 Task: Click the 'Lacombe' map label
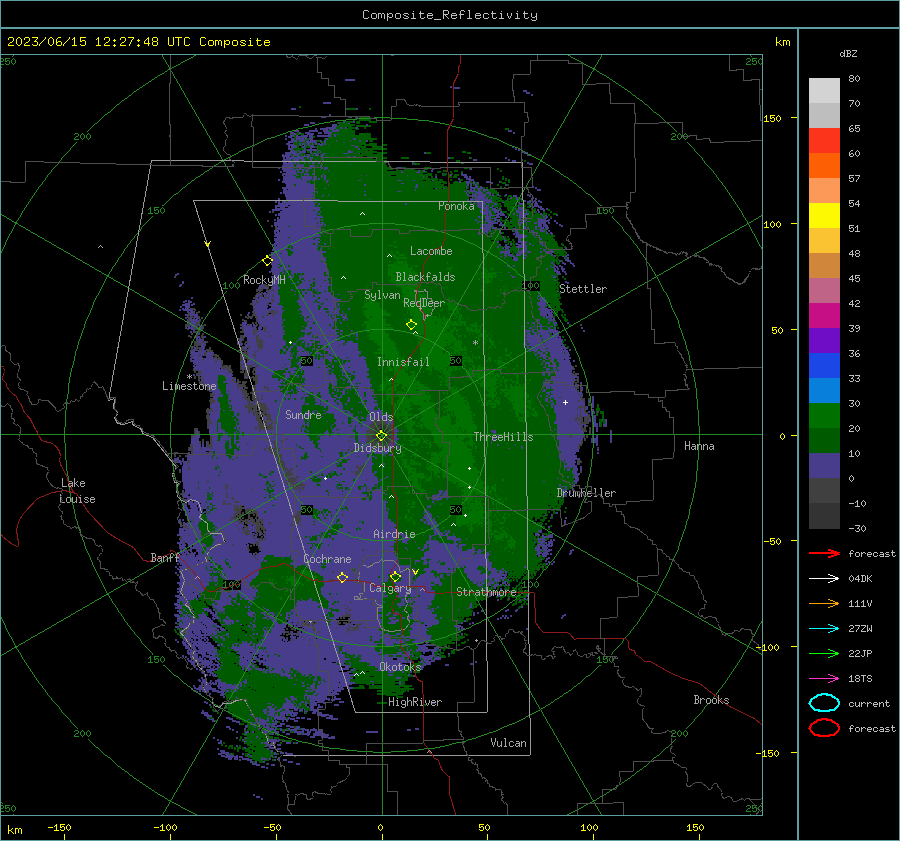click(x=431, y=251)
